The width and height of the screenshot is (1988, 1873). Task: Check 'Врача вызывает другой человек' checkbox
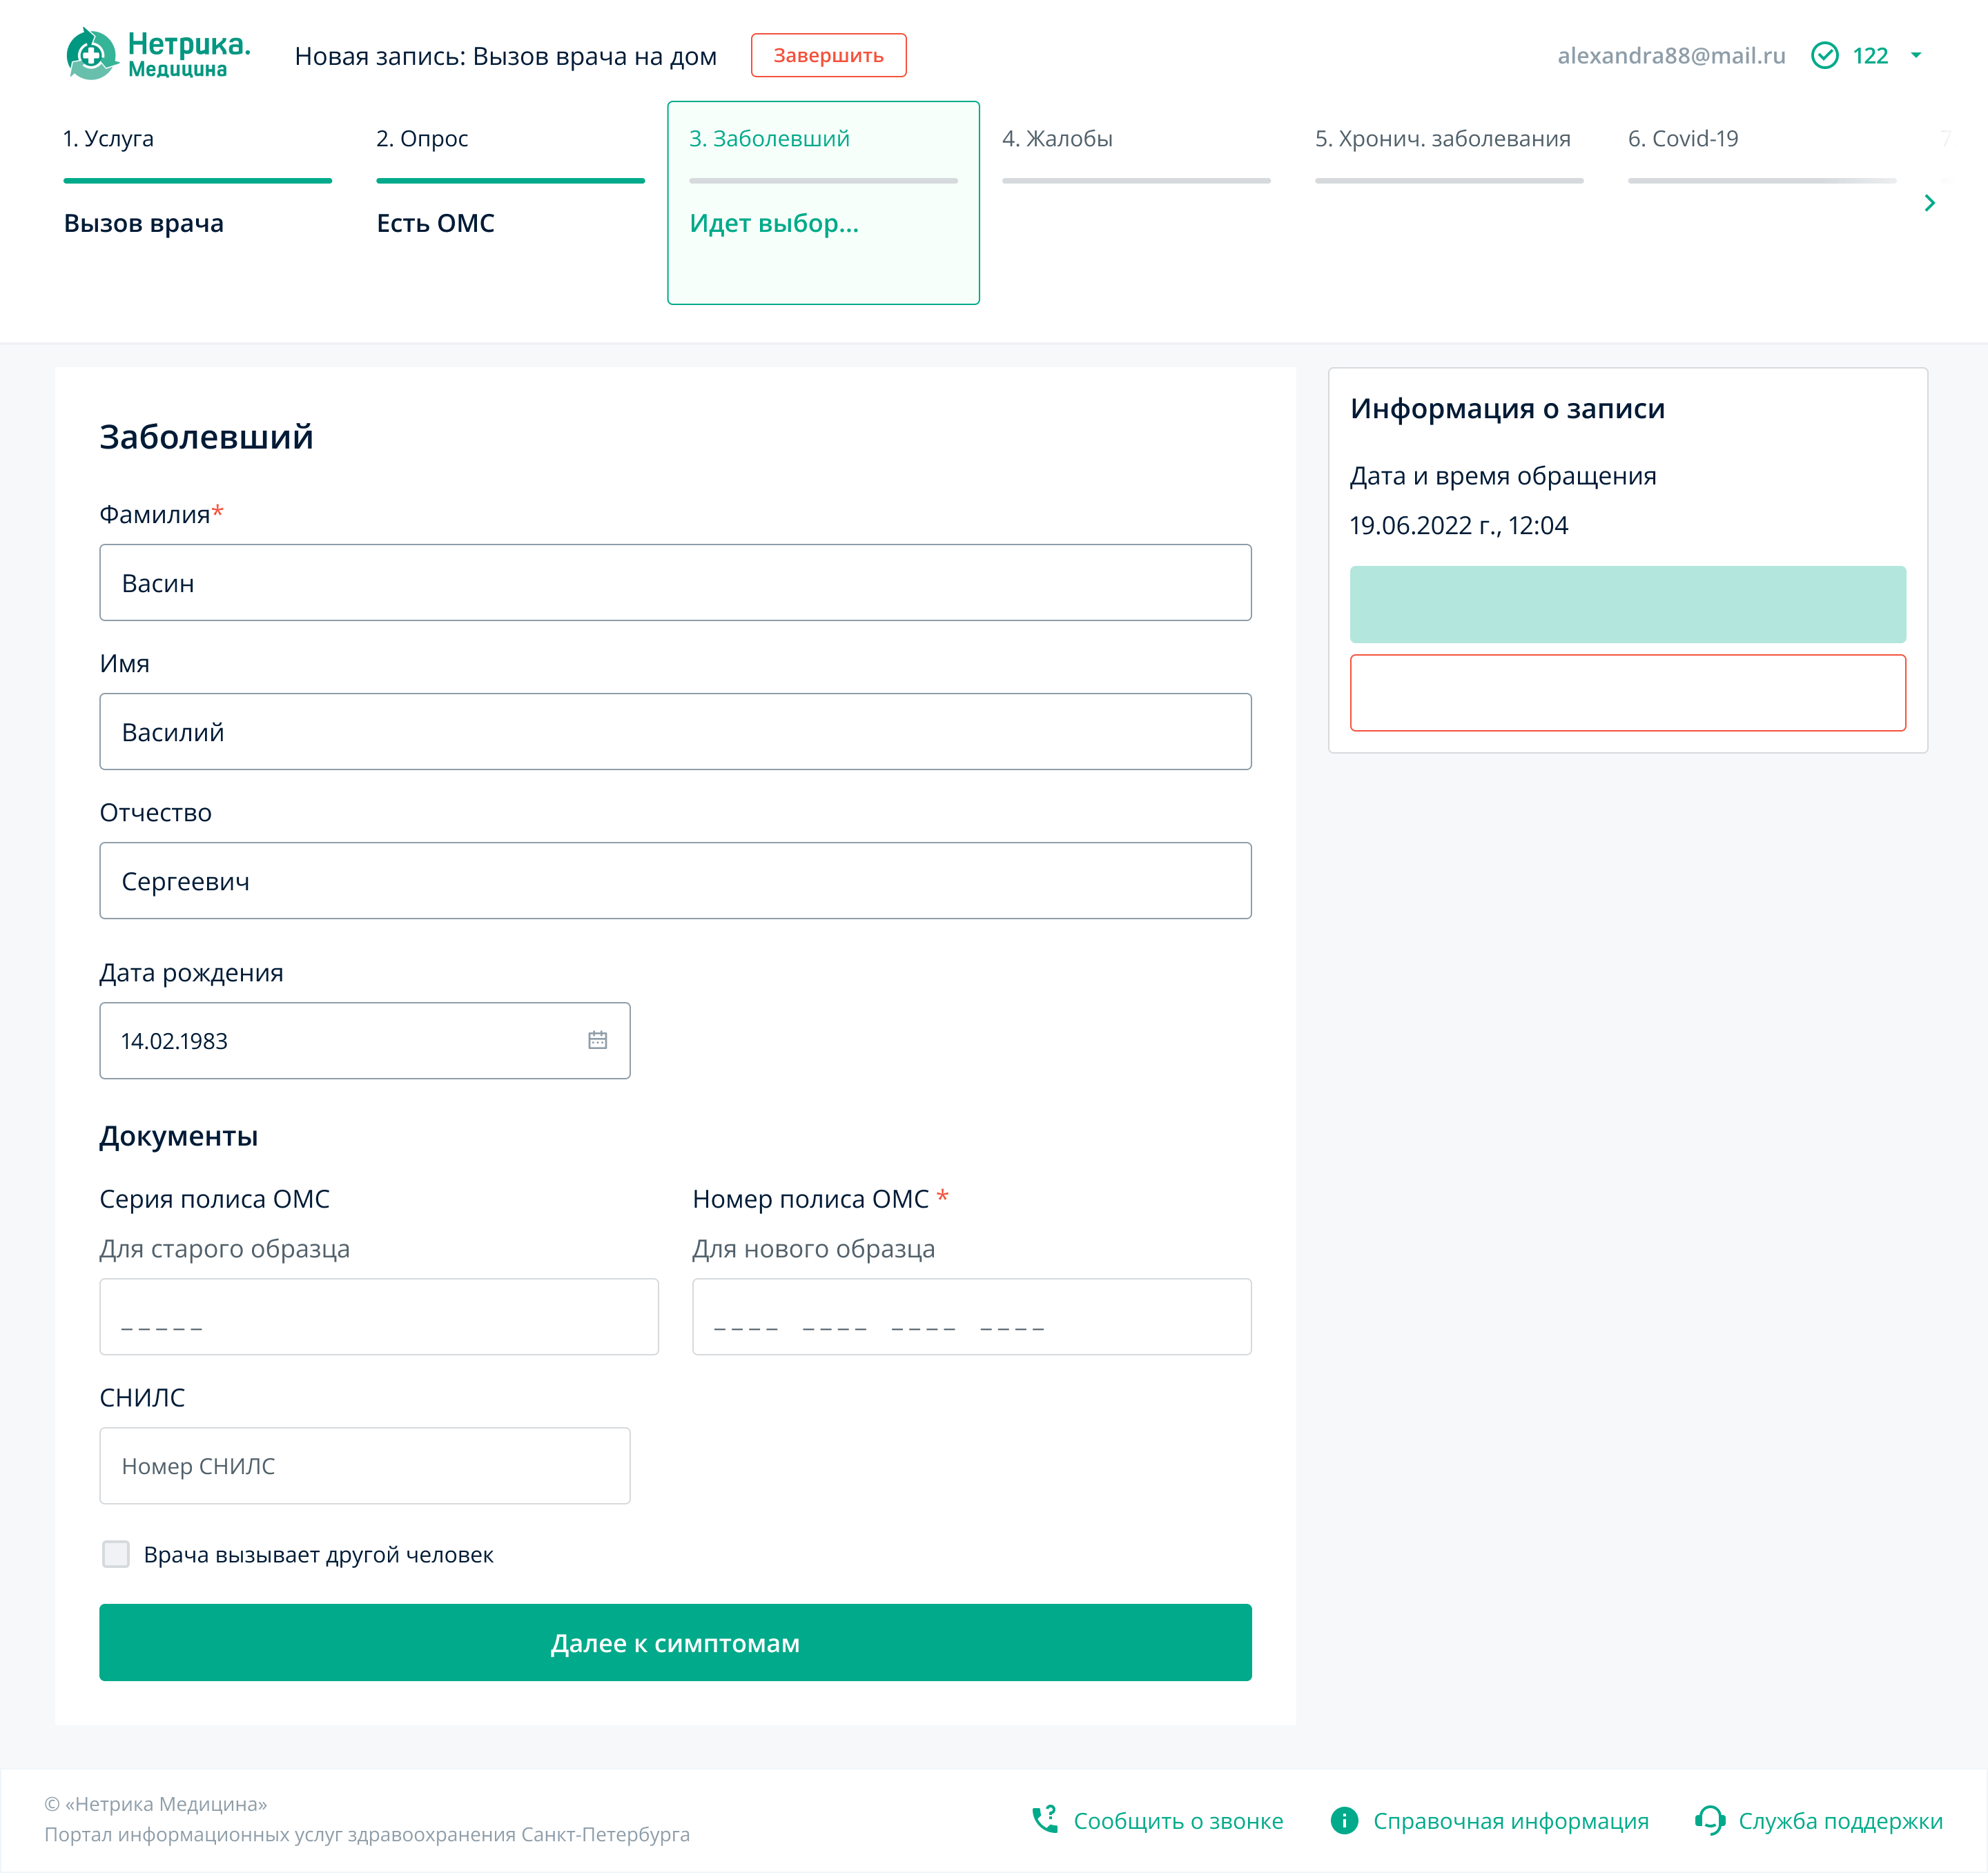click(116, 1553)
